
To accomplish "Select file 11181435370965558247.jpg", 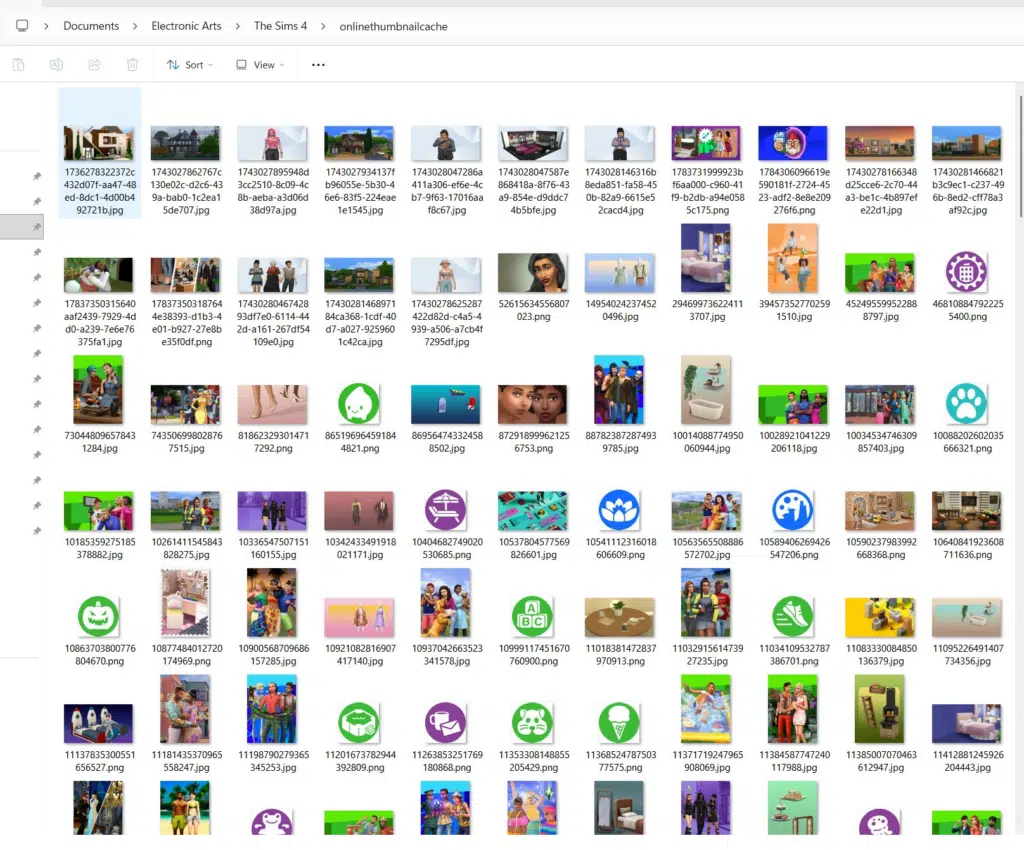I will [185, 723].
